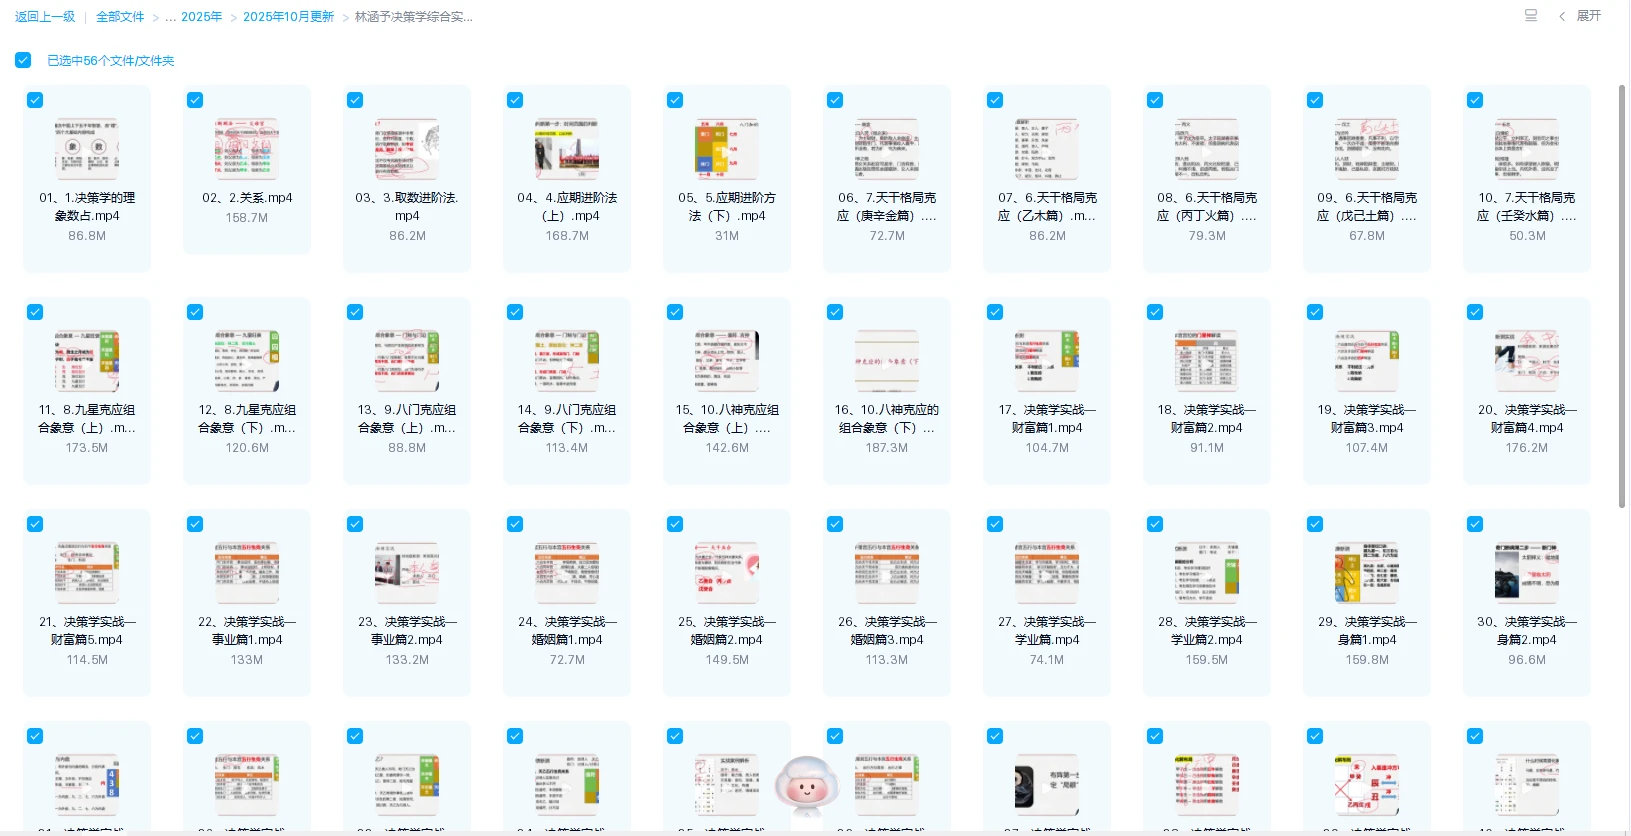Open the 2025年 breadcrumb folder
Viewport: 1631px width, 836px height.
coord(201,17)
